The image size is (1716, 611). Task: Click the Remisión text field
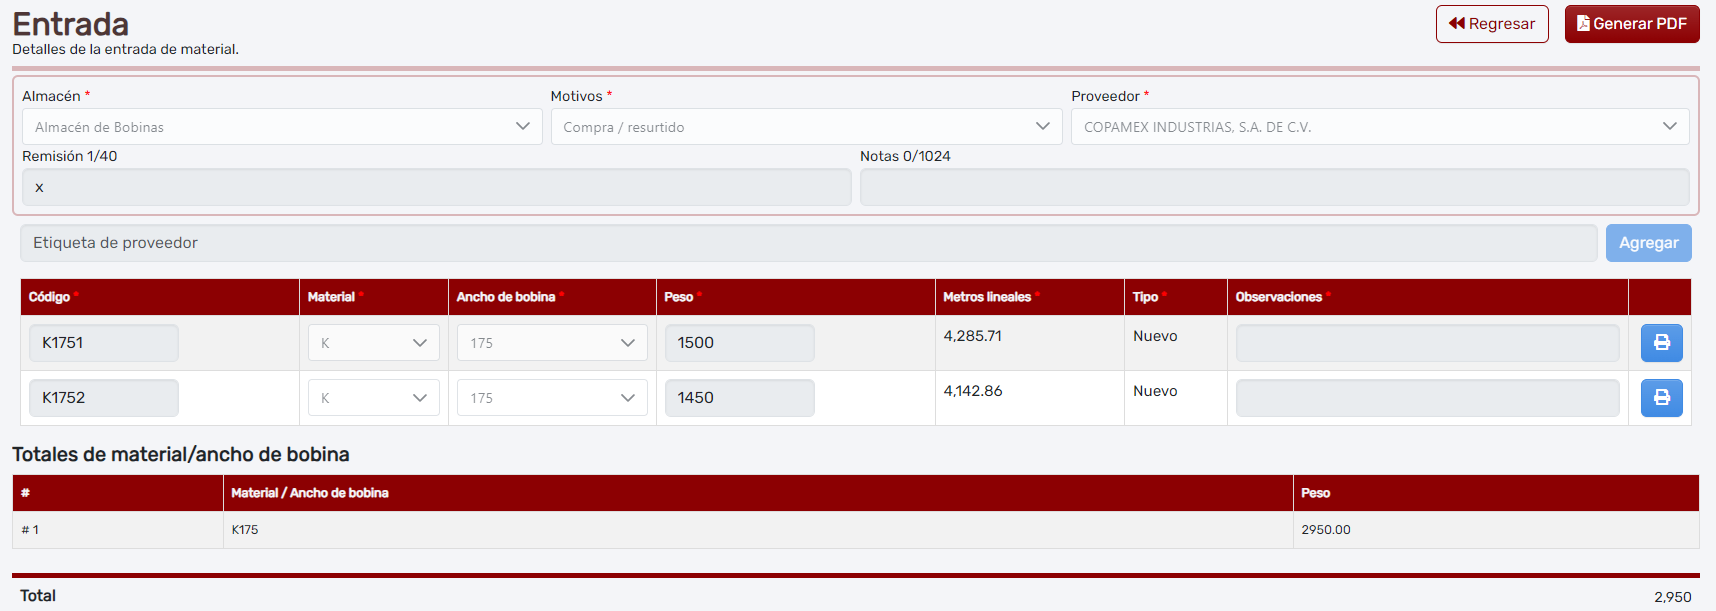click(436, 187)
